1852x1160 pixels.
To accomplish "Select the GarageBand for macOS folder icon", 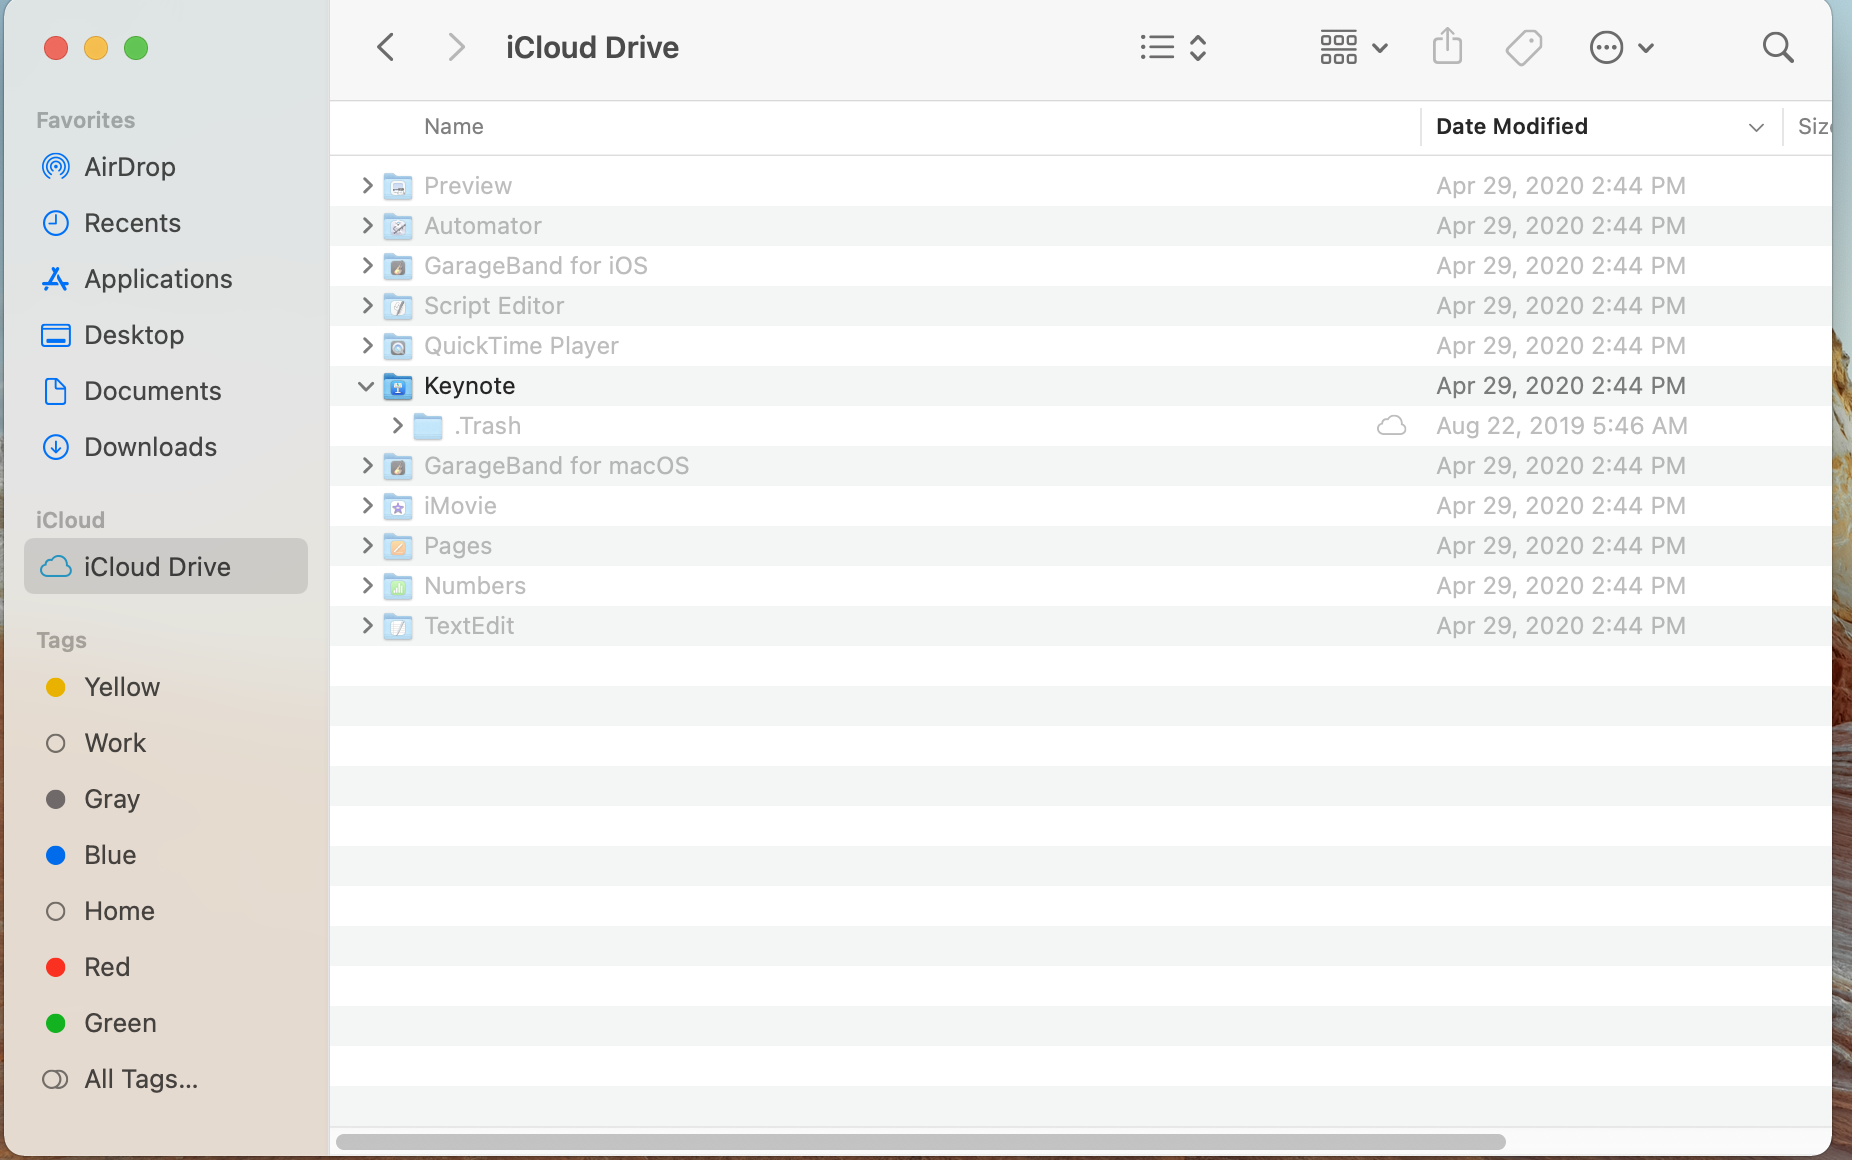I will [398, 466].
